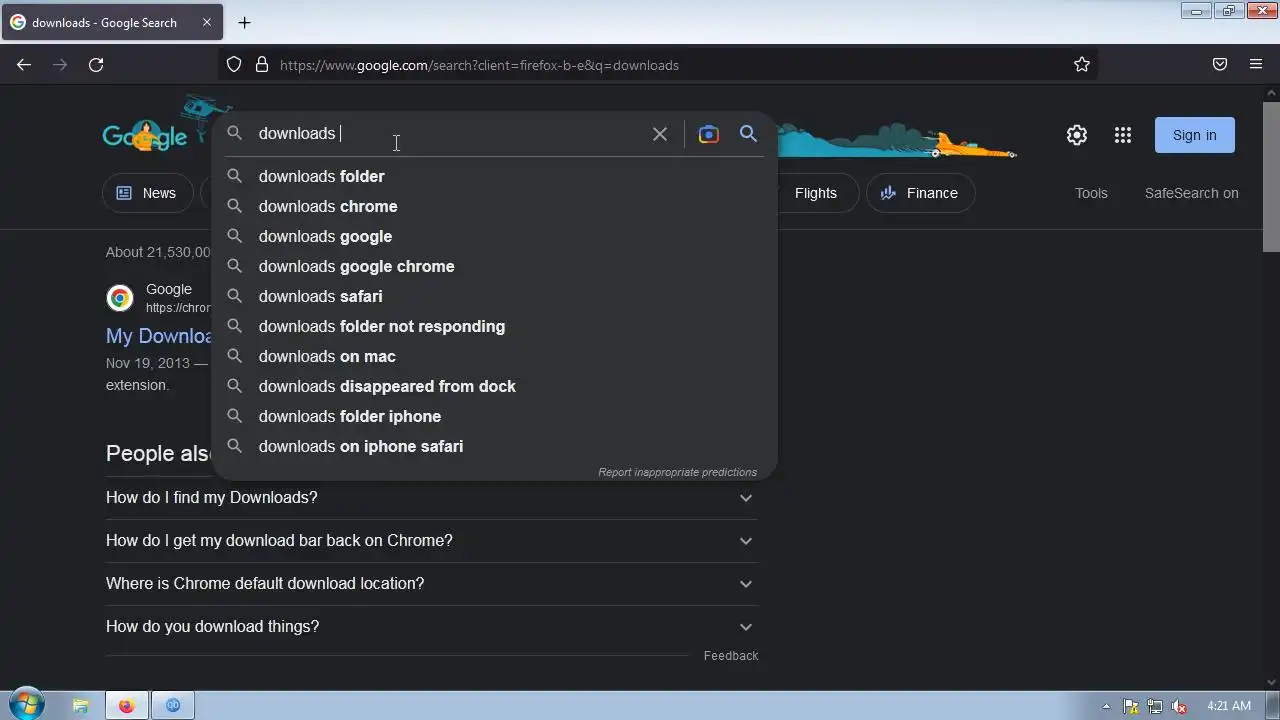Click inside the Google search text field

(450, 134)
